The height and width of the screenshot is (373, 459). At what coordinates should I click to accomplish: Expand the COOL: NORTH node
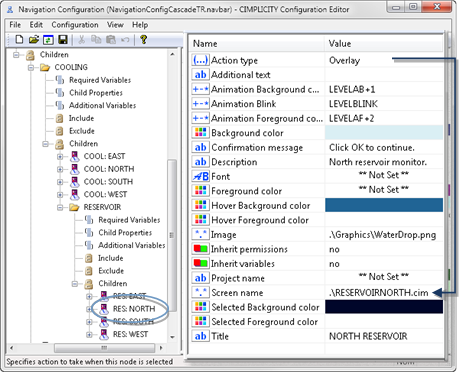tap(60, 169)
